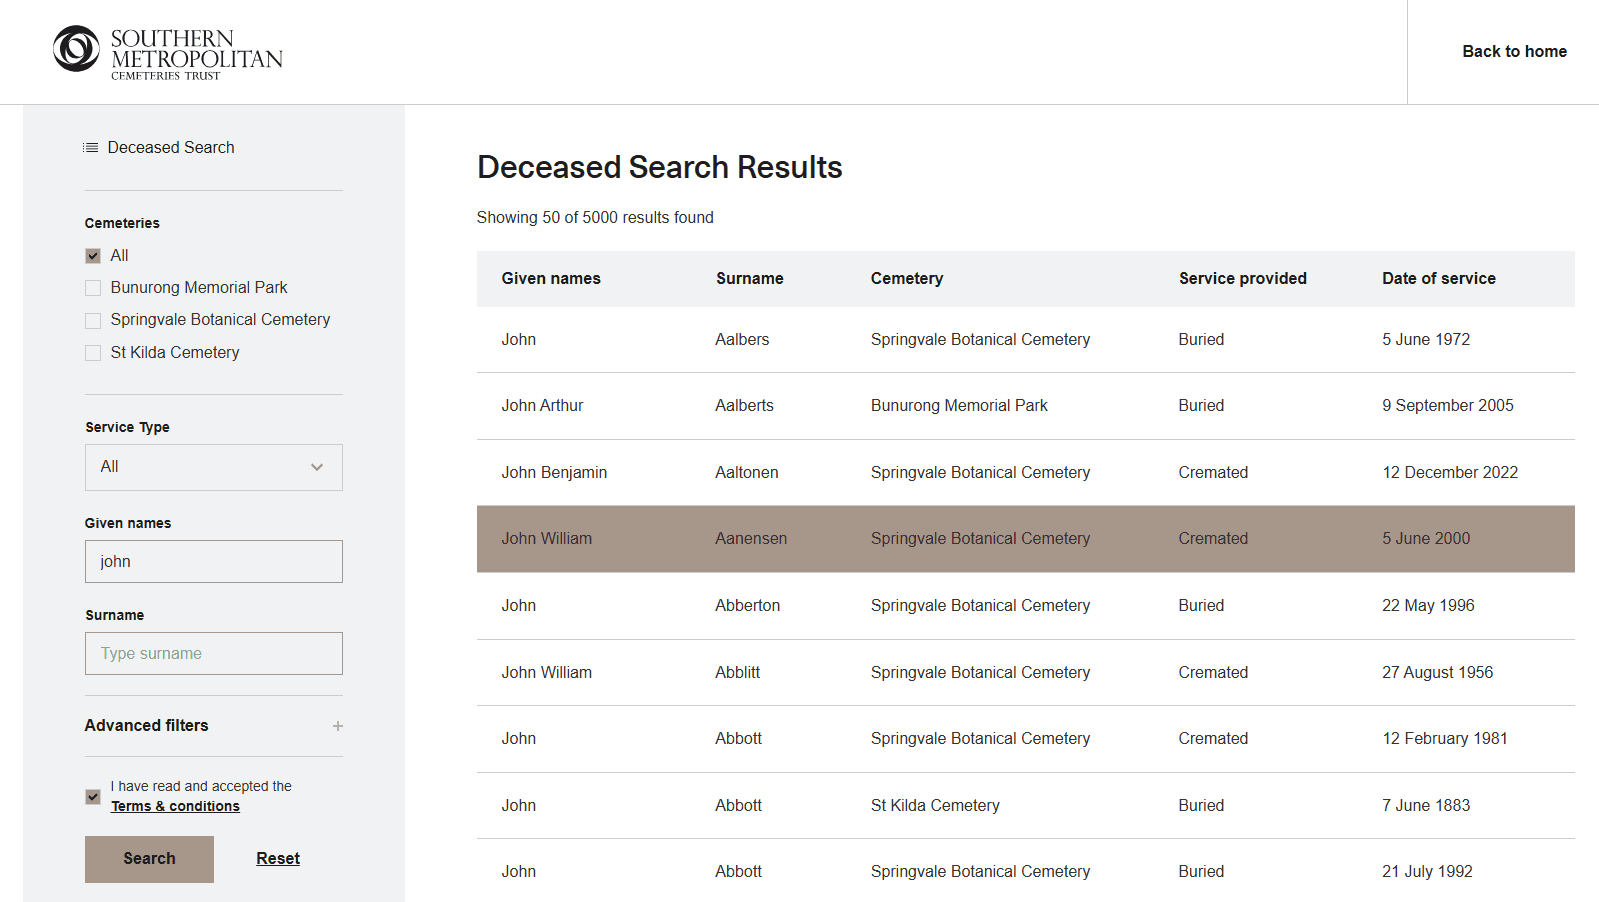The width and height of the screenshot is (1599, 902).
Task: Focus the Surname input field
Action: 213,654
